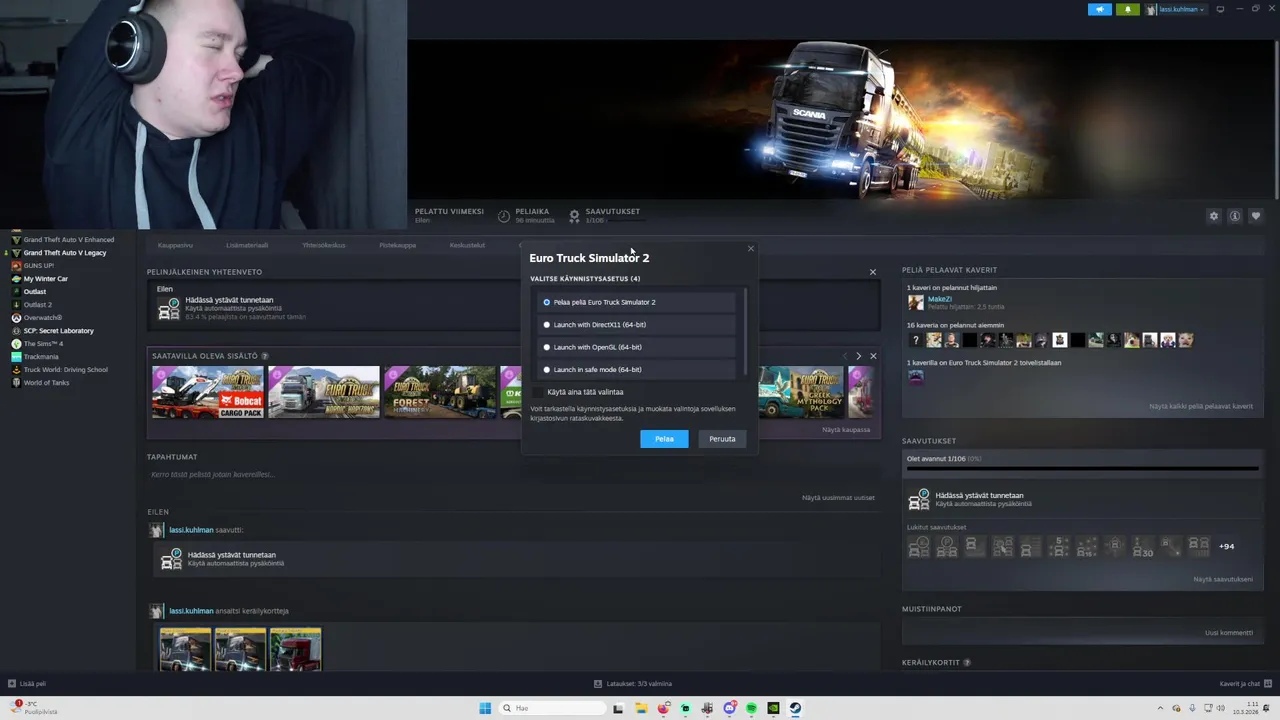
Task: Click 'Uusi kommentti' in Muistiinpanot
Action: point(1228,633)
